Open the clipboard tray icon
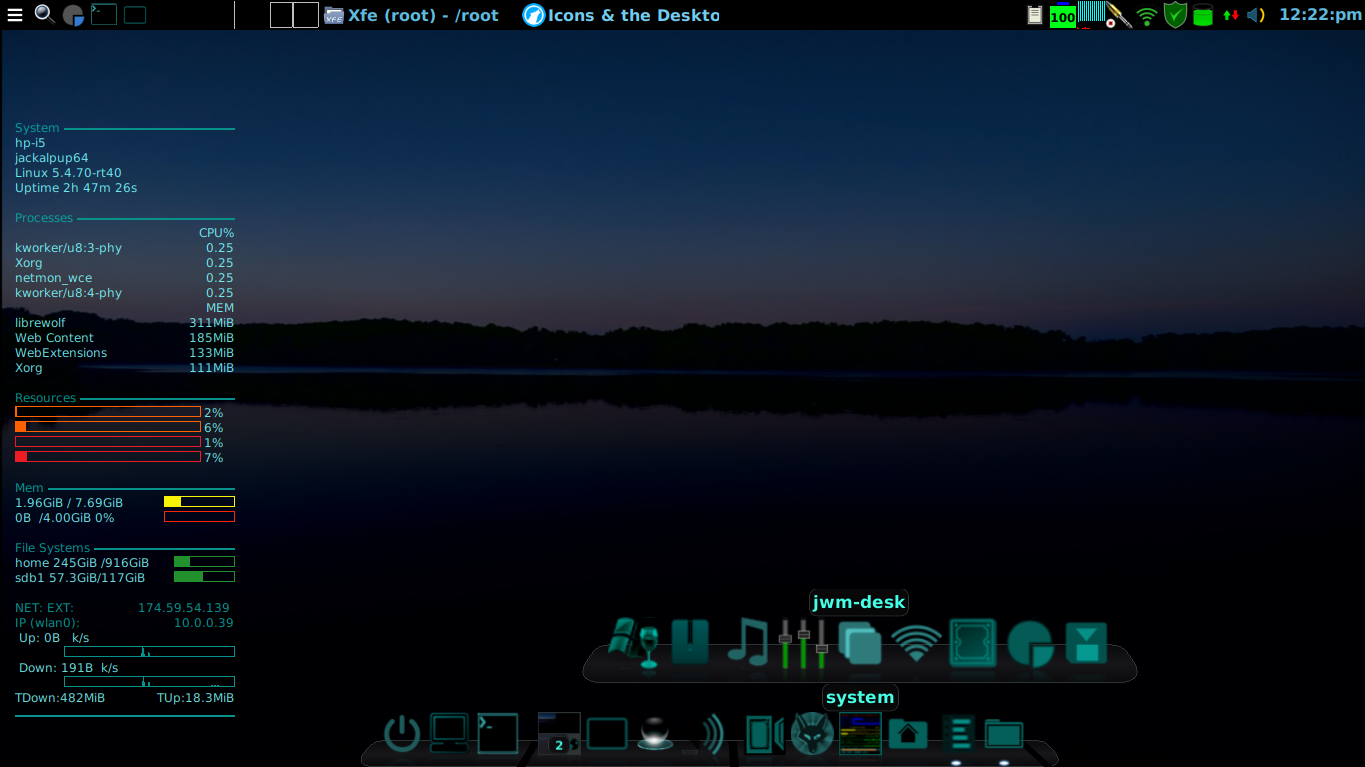 (x=1036, y=15)
